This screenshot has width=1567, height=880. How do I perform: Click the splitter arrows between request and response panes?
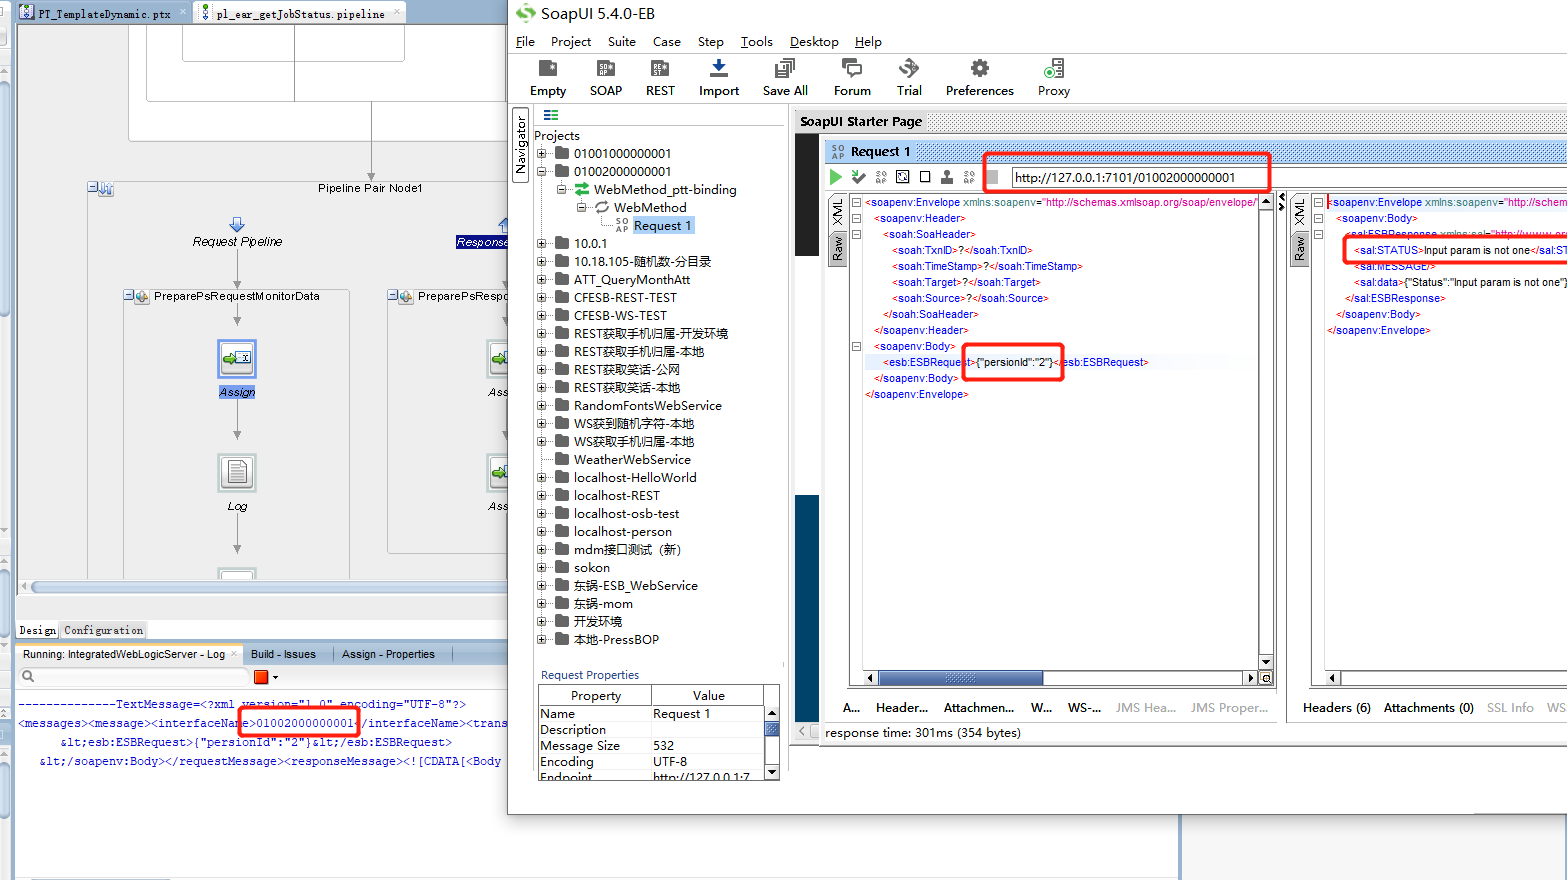(1281, 202)
